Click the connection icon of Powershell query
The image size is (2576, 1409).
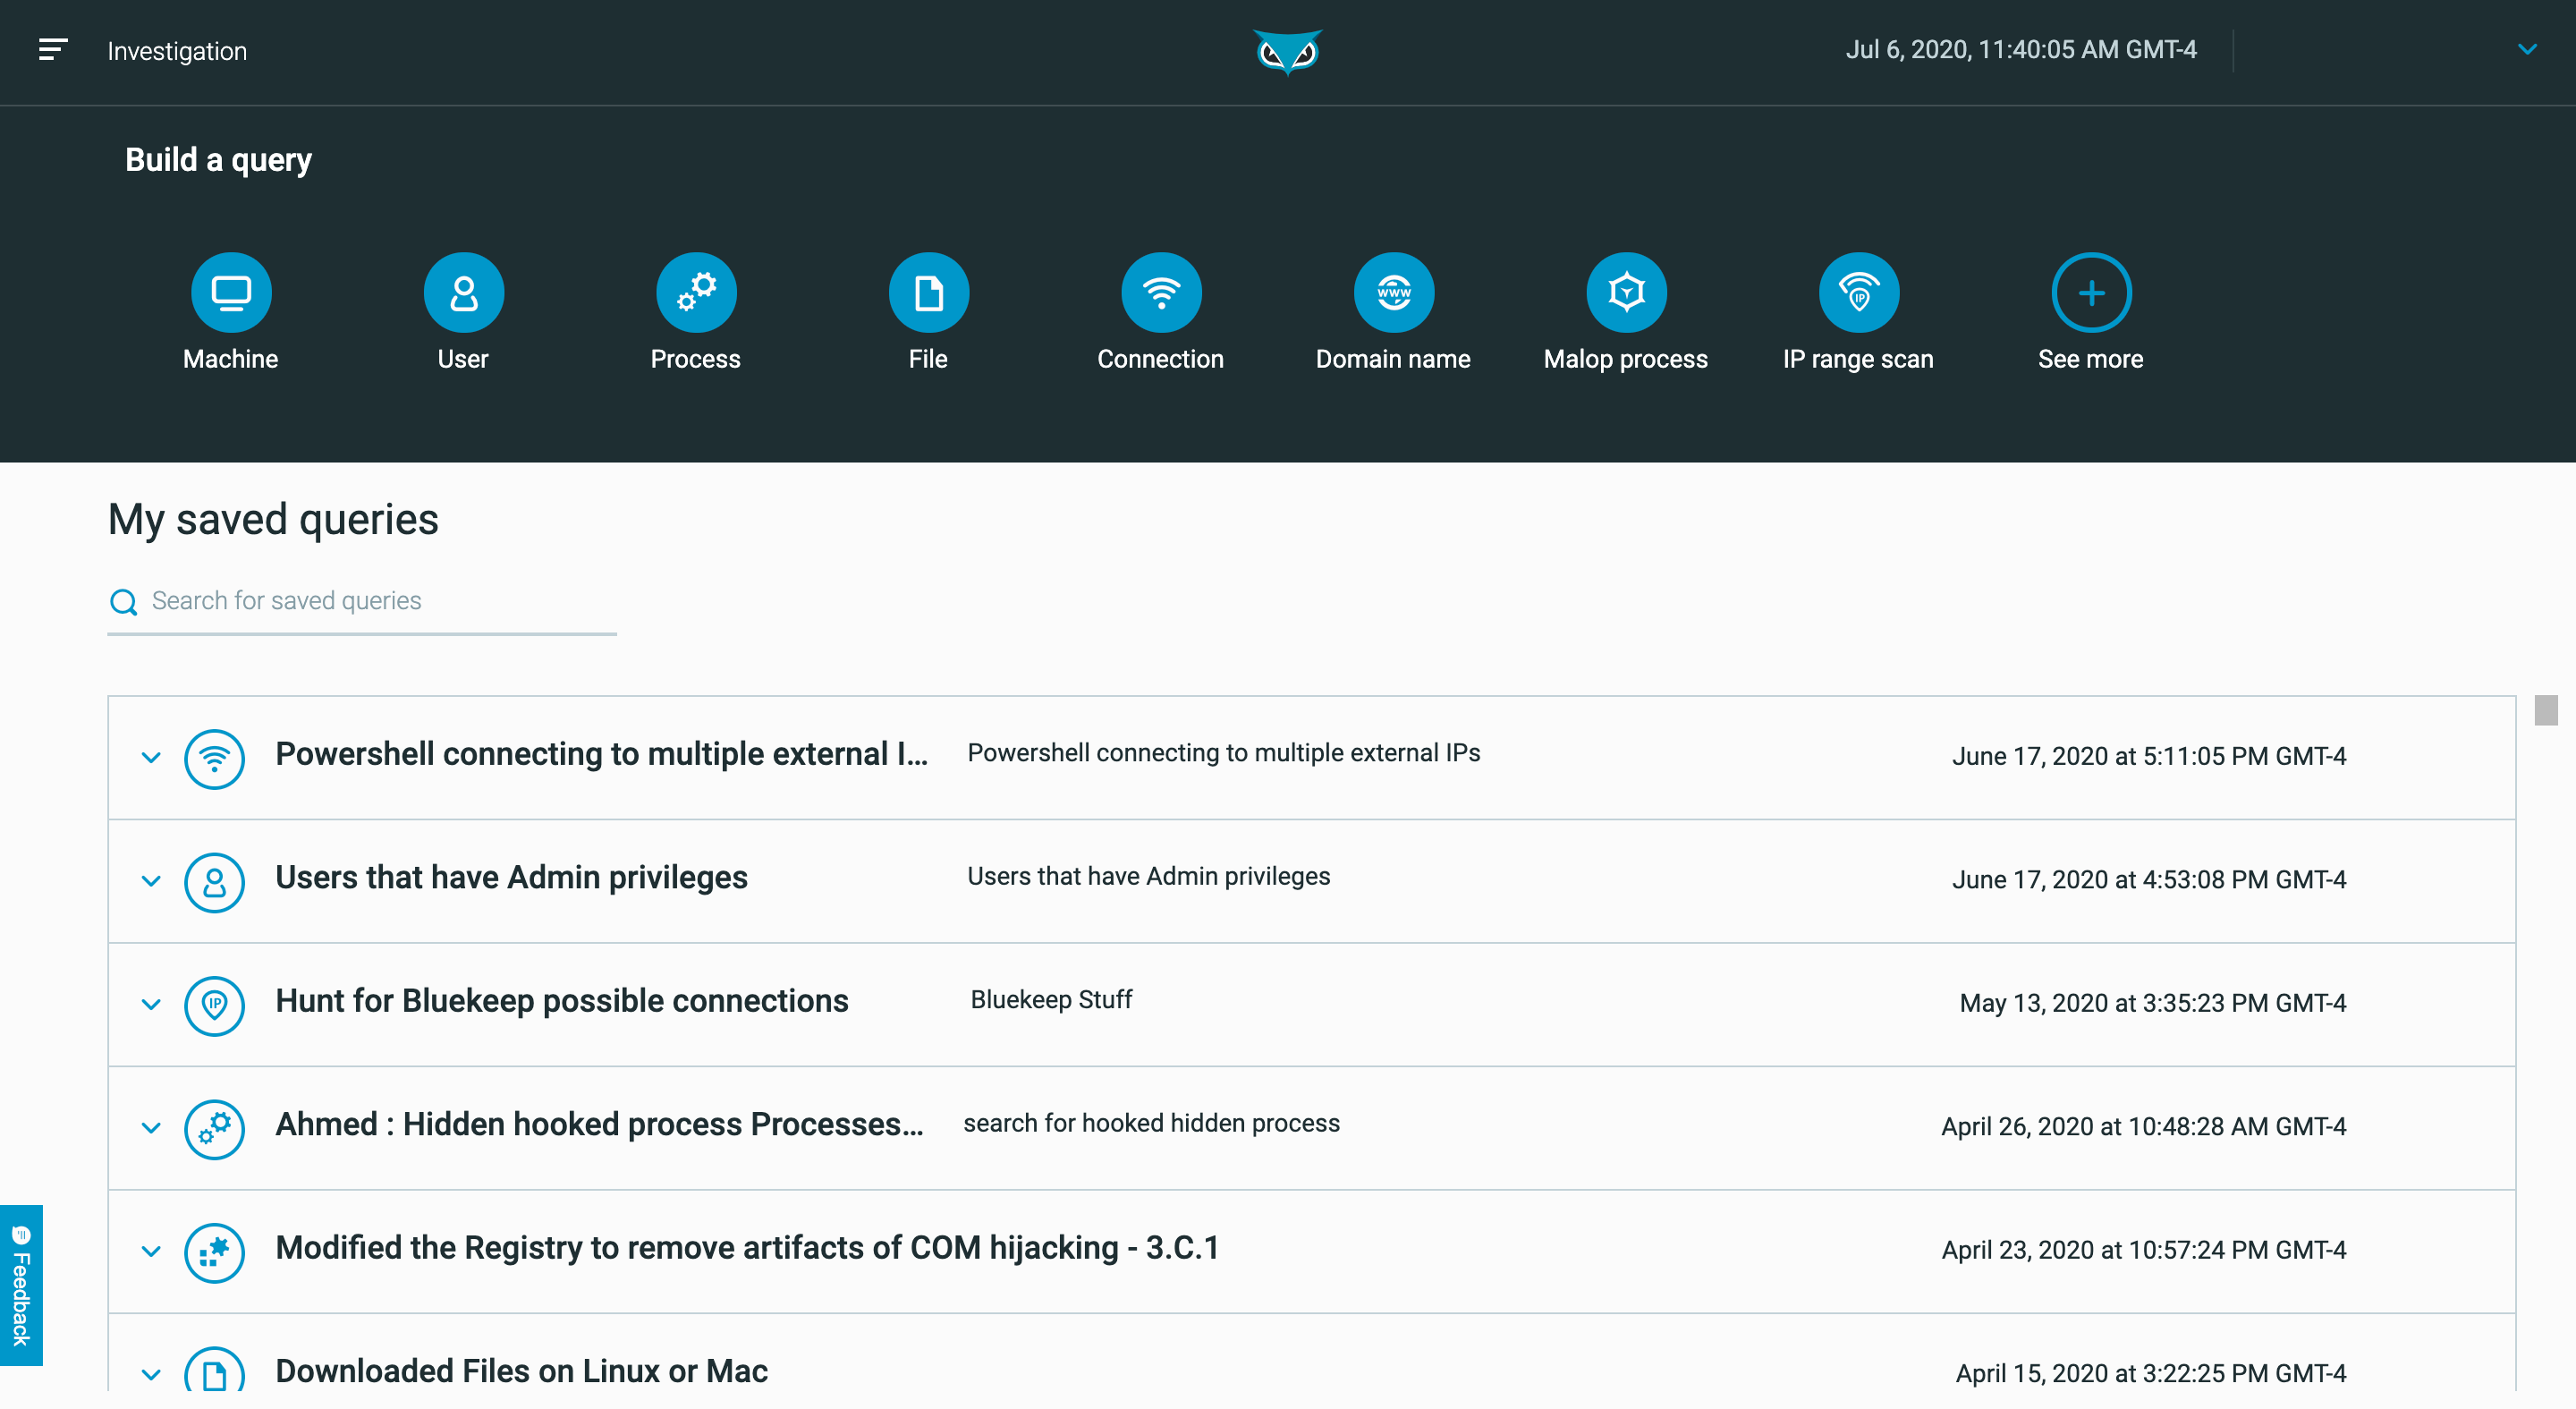coord(214,759)
